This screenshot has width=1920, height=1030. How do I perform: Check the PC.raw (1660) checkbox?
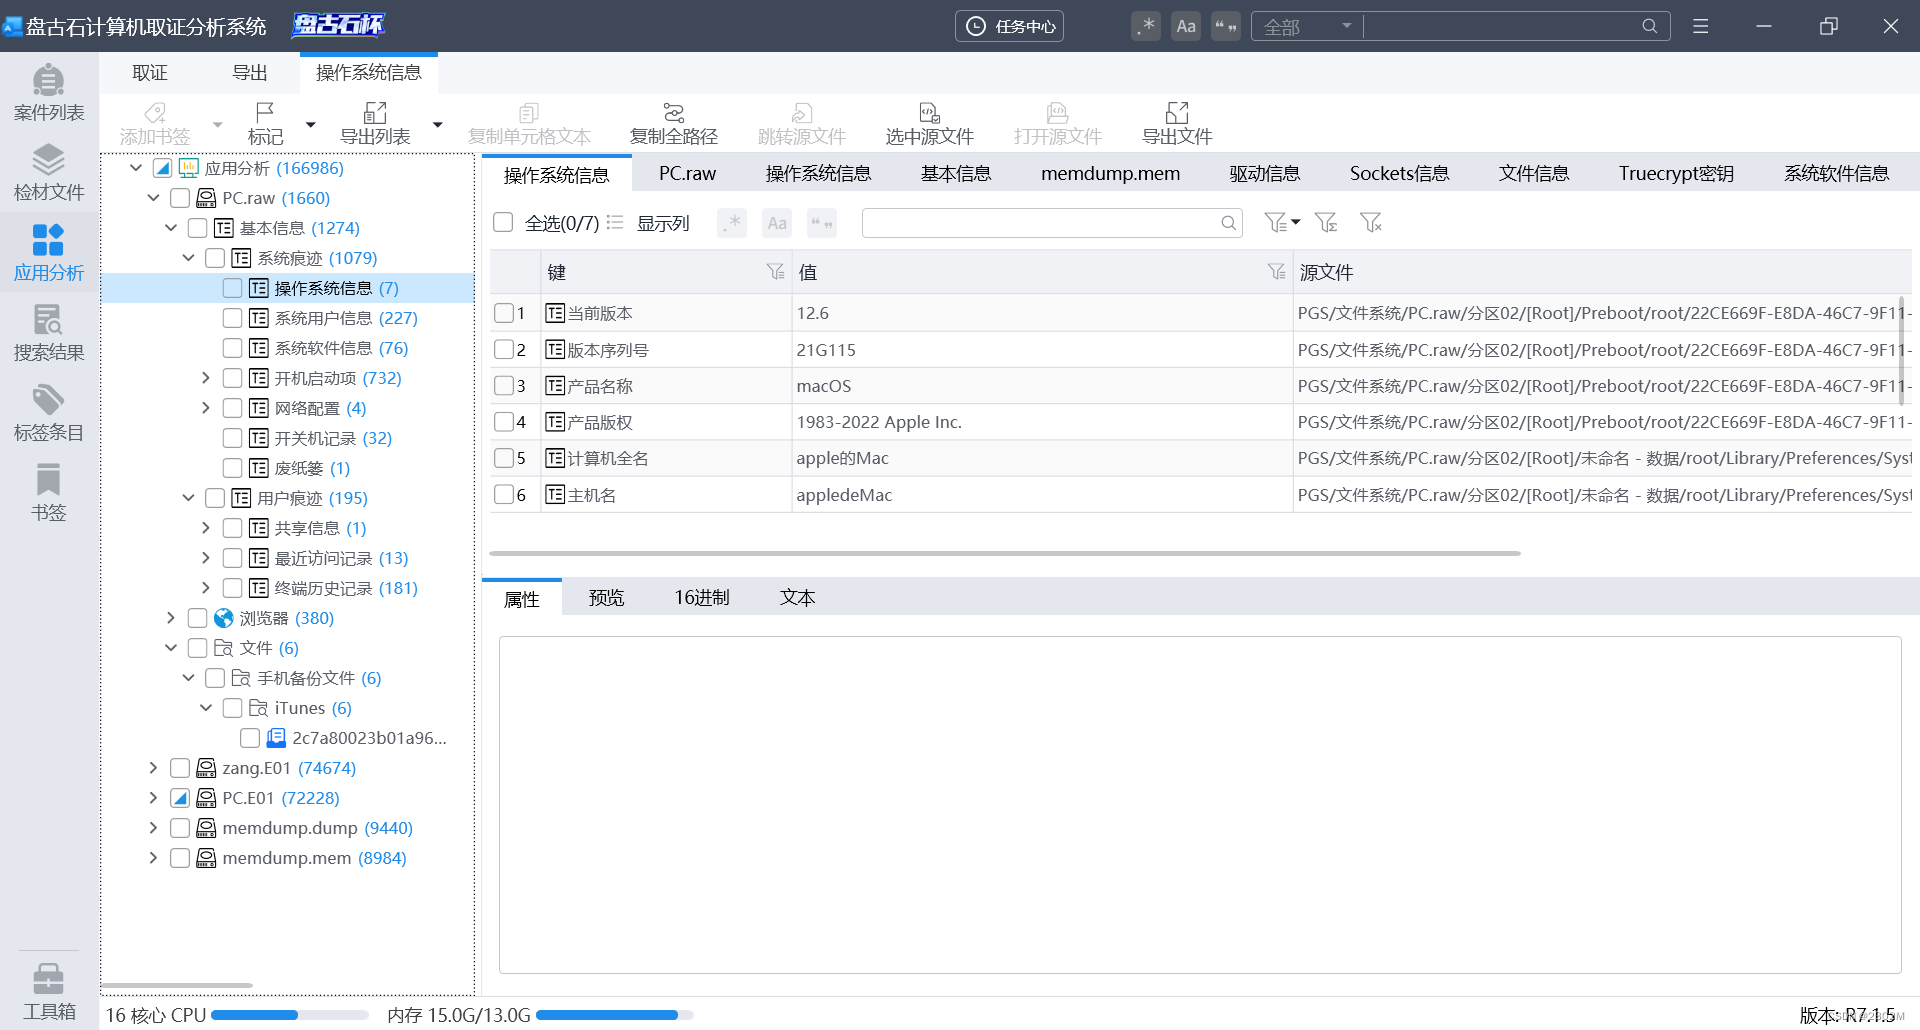click(180, 198)
